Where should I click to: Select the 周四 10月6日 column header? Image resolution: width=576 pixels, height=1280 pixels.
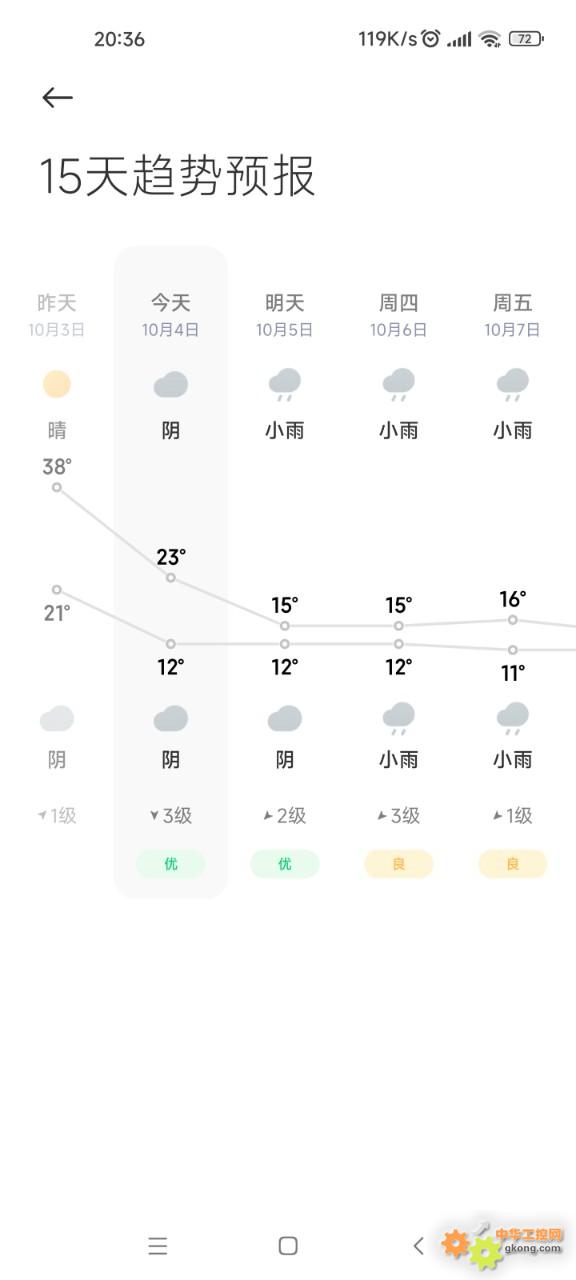pyautogui.click(x=399, y=314)
